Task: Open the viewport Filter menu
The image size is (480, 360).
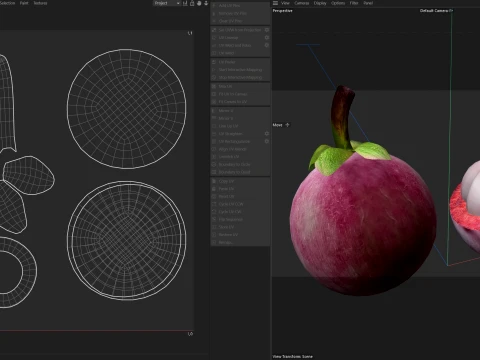Action: 354,3
